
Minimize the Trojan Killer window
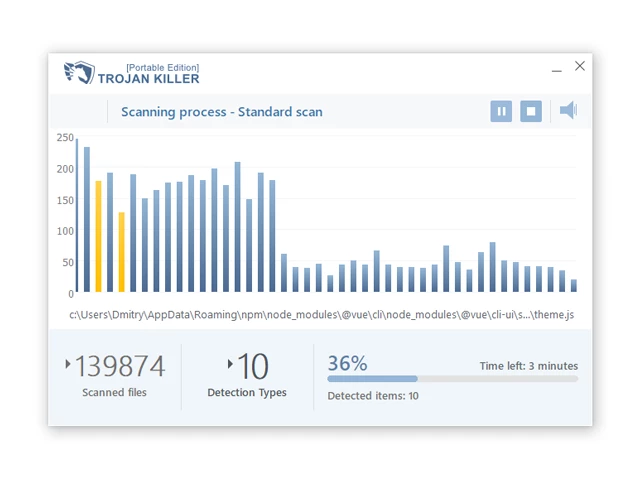pyautogui.click(x=556, y=69)
